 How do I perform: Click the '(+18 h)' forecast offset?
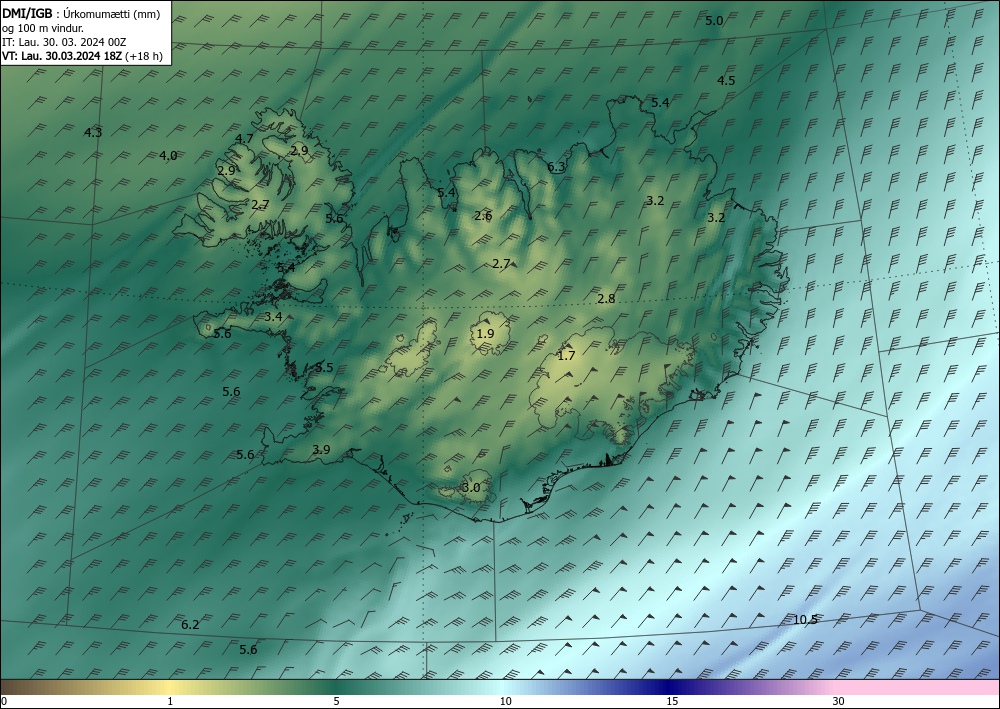[144, 56]
